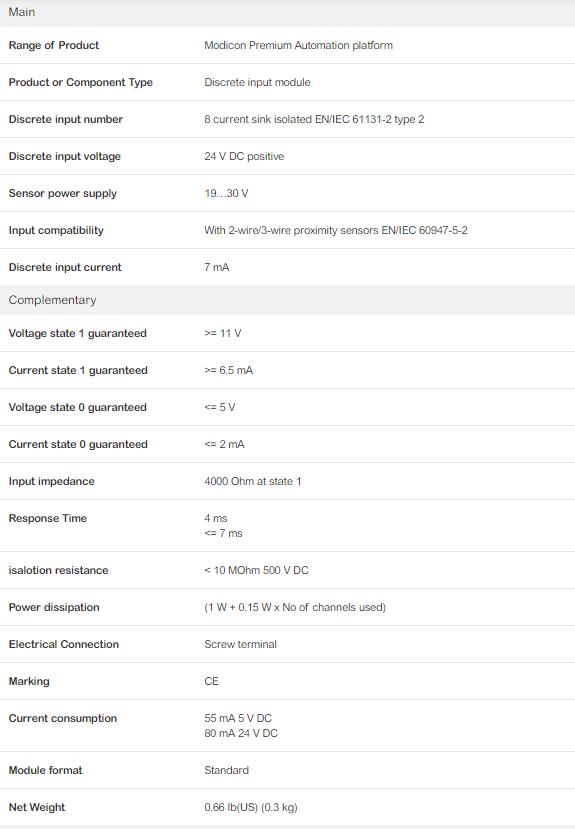Collapse the Complementary section header
This screenshot has height=829, width=575.
tap(288, 300)
